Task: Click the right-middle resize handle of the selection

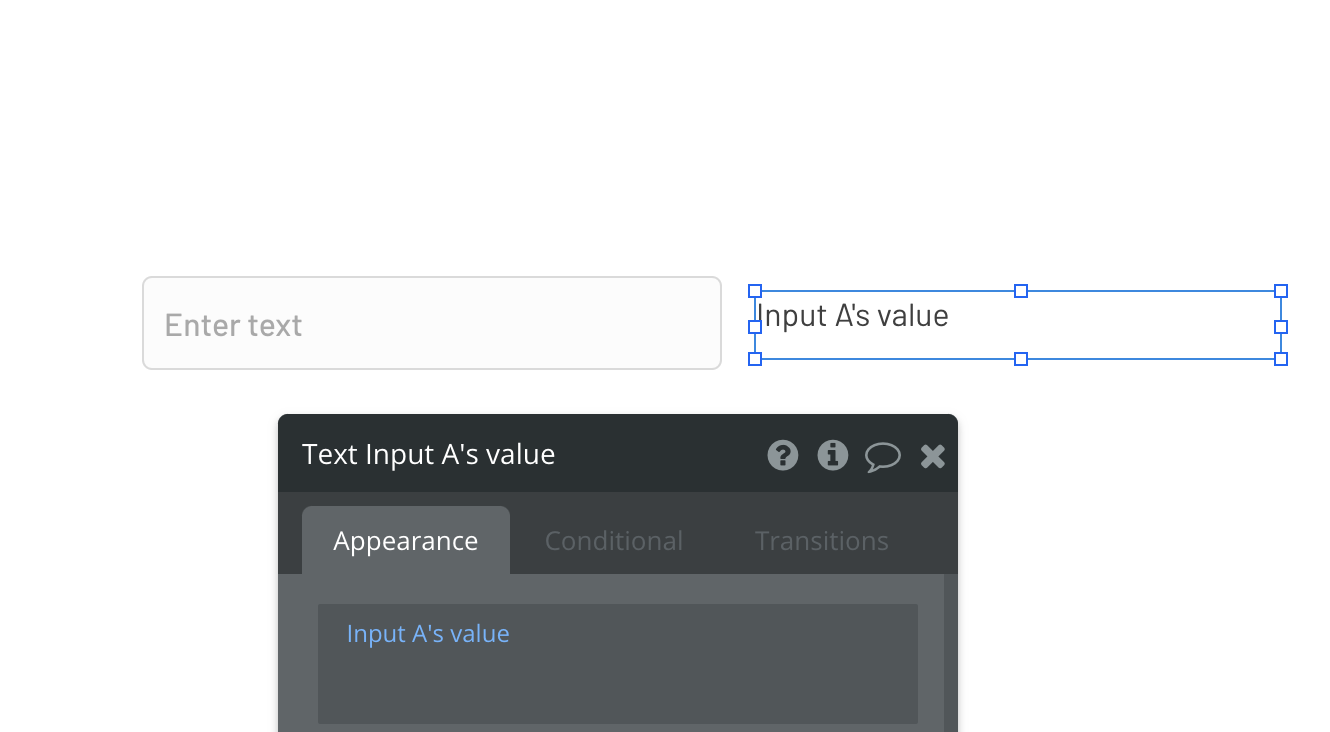Action: [1281, 325]
